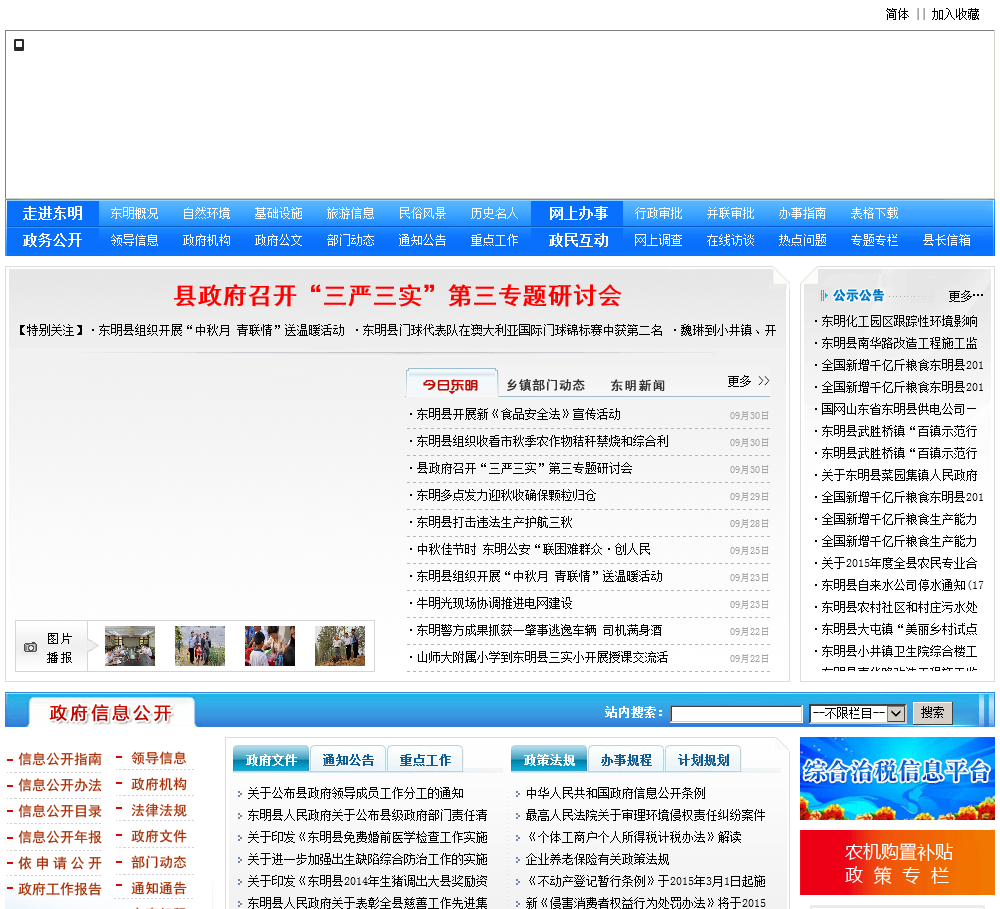Open news 山师大附属小学到东明县三实小
This screenshot has width=1000, height=909.
542,658
